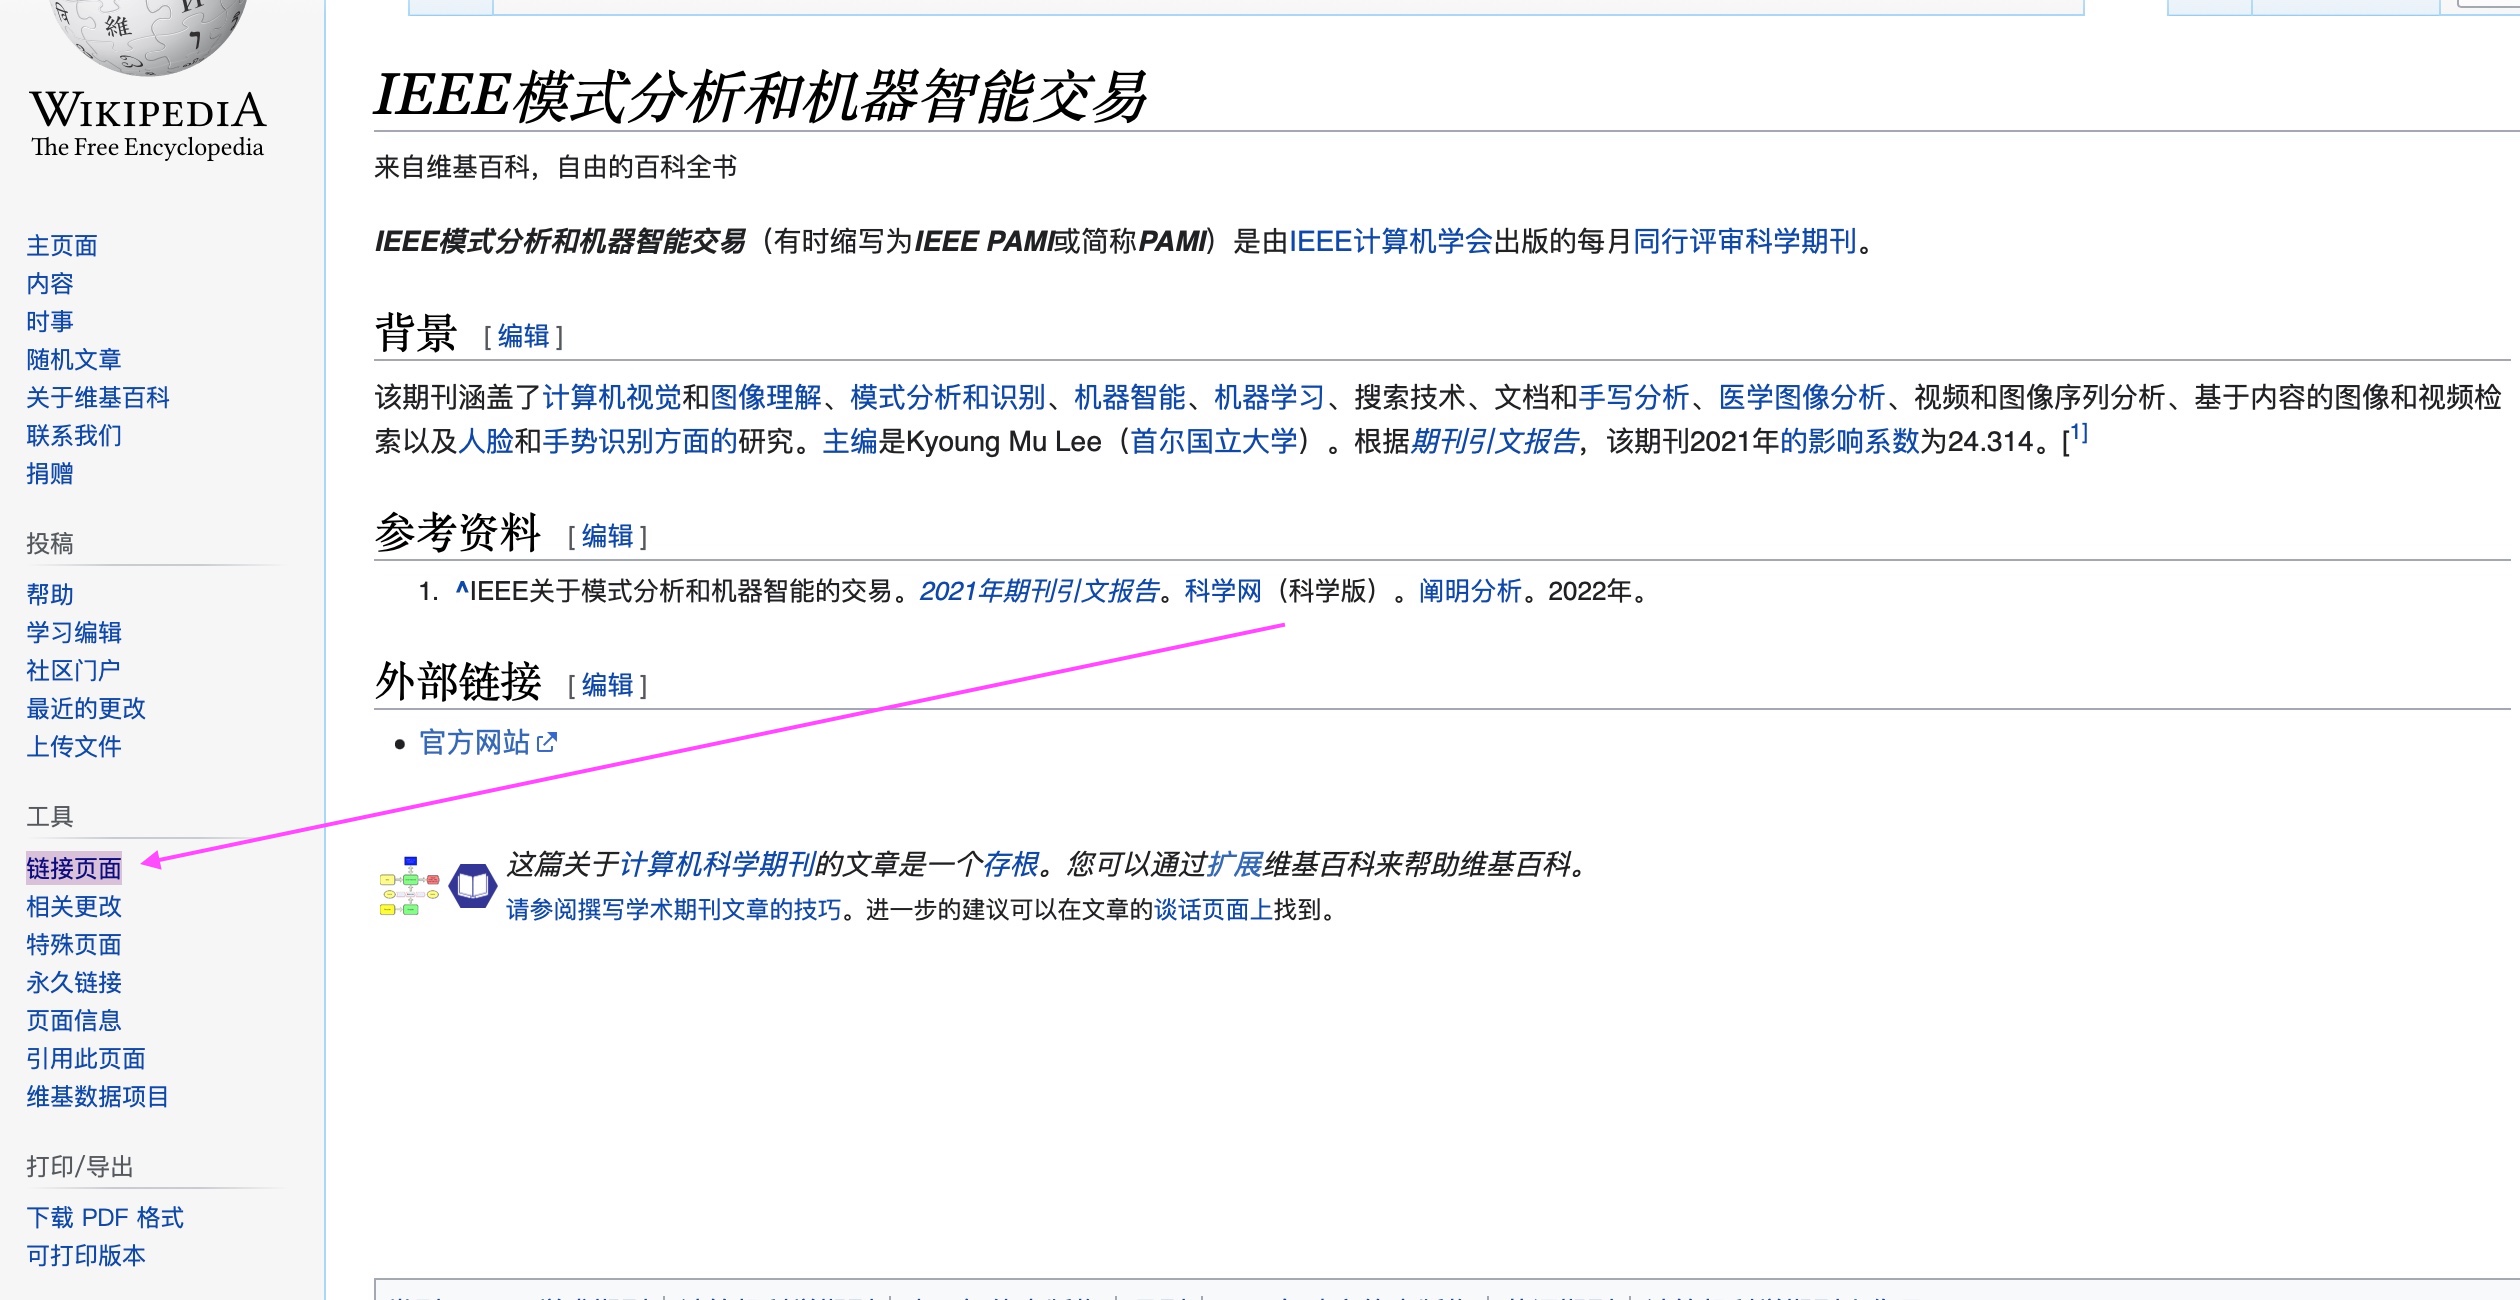Open 随机文章 from sidebar navigation
2520x1300 pixels.
[x=74, y=359]
